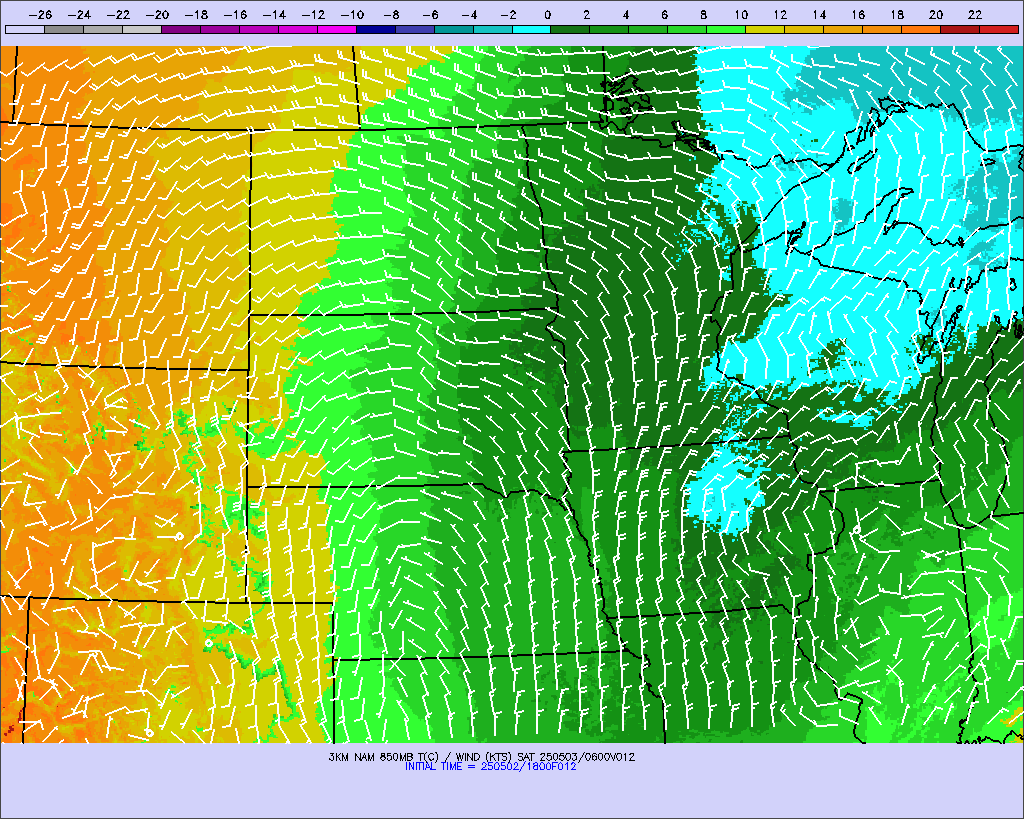
Task: Click the gold swatch between 12 and 14
Action: pyautogui.click(x=804, y=29)
